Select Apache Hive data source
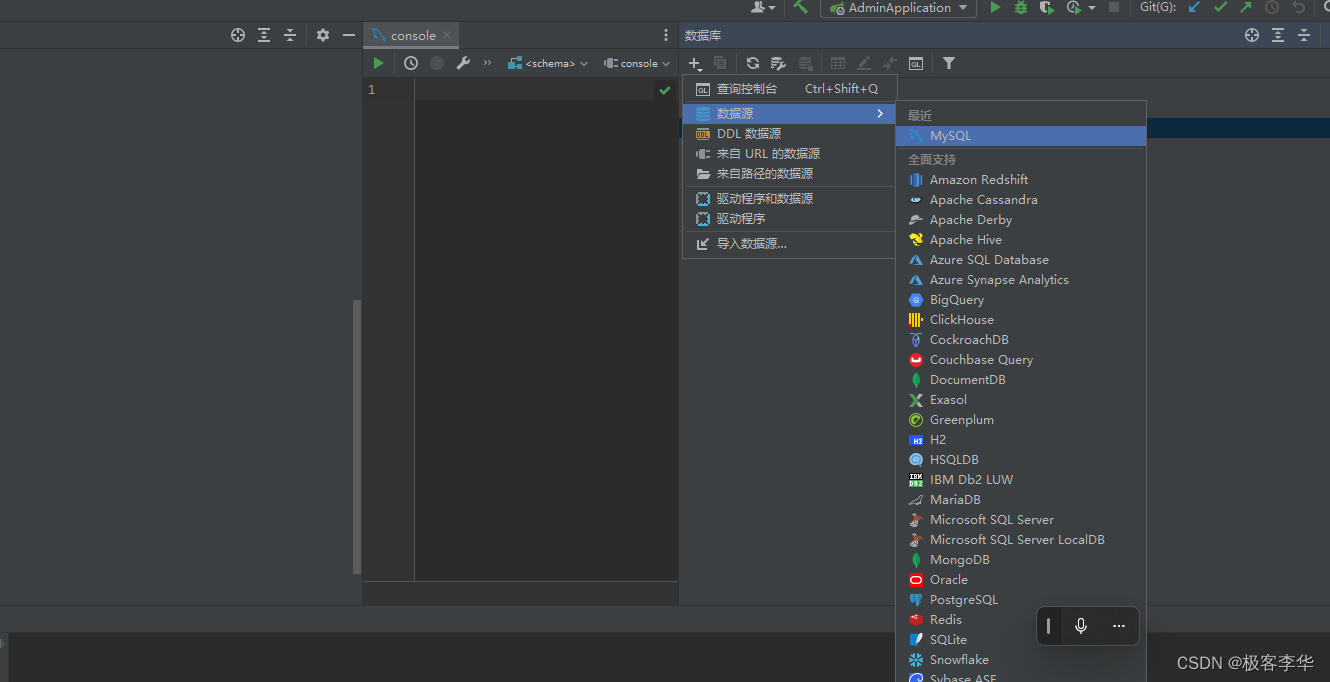This screenshot has width=1330, height=682. point(1021,240)
